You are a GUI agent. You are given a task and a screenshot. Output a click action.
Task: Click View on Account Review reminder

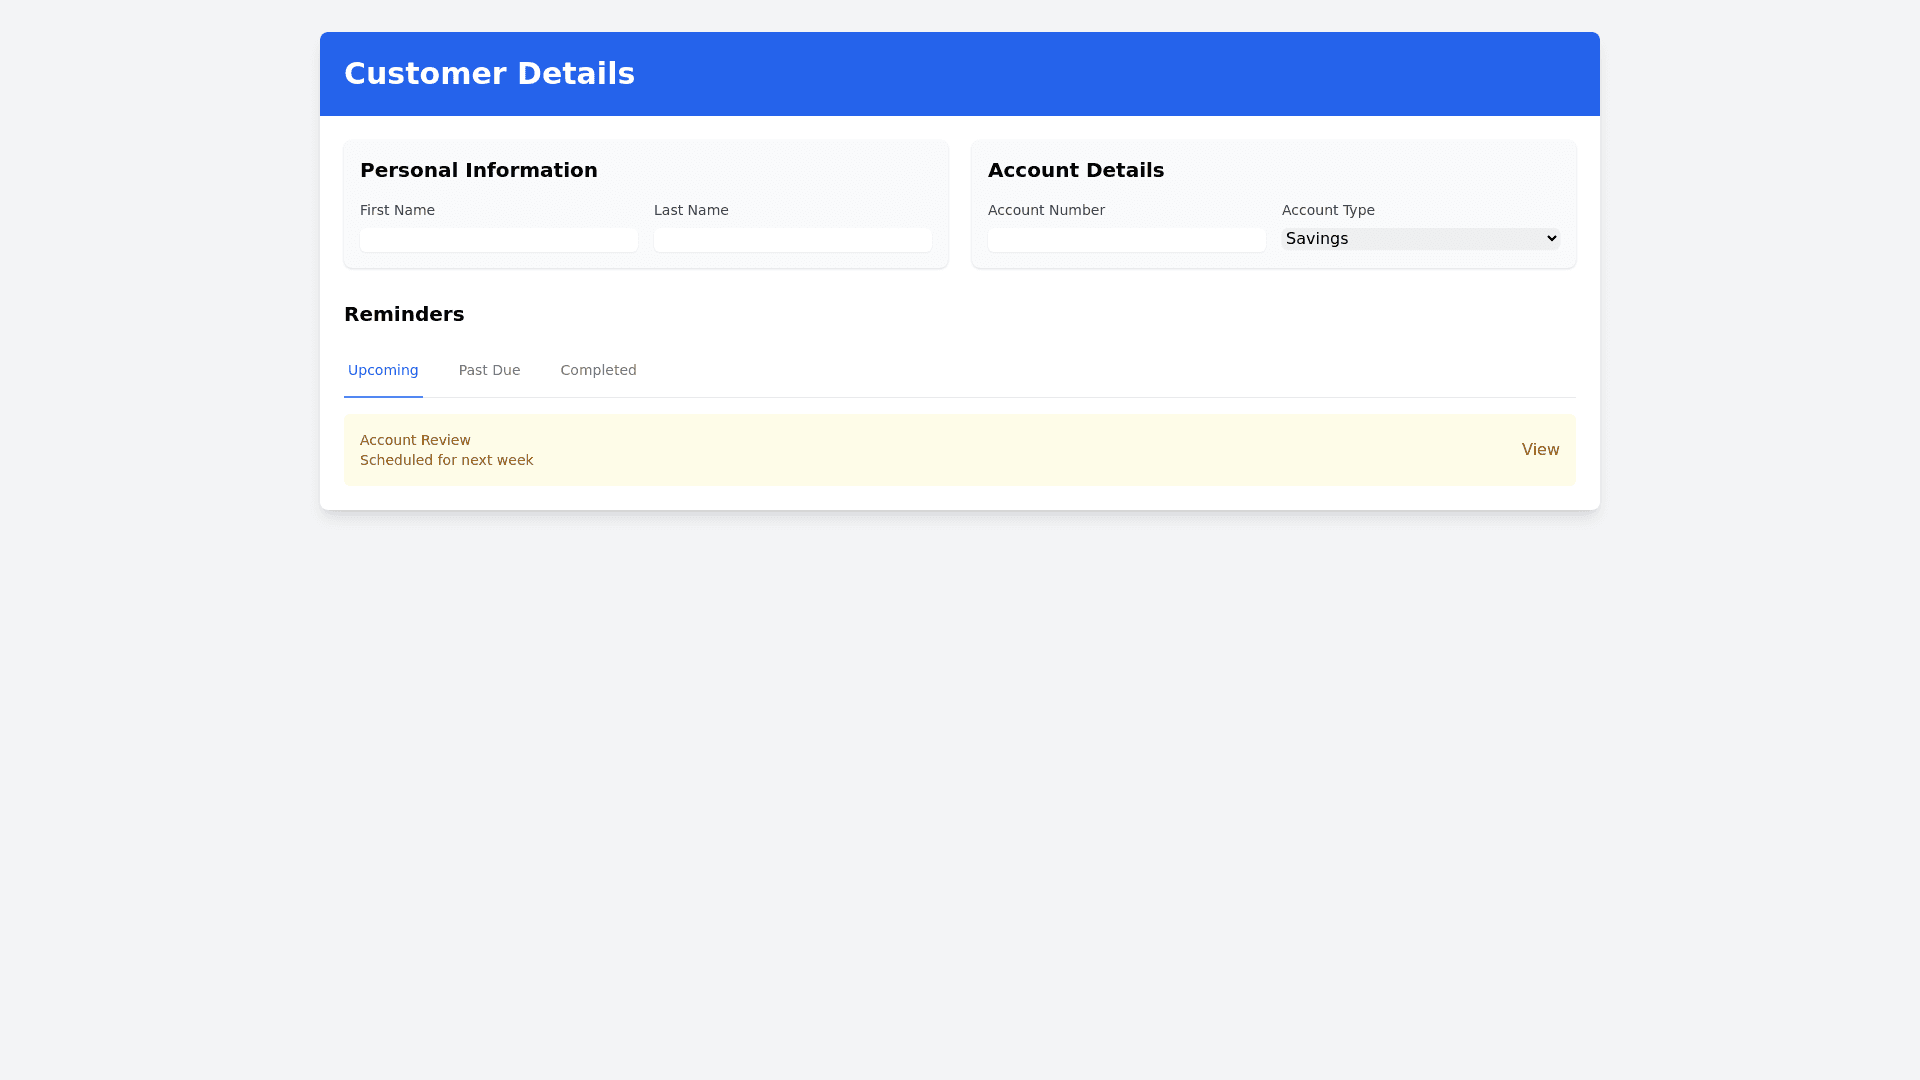1540,450
